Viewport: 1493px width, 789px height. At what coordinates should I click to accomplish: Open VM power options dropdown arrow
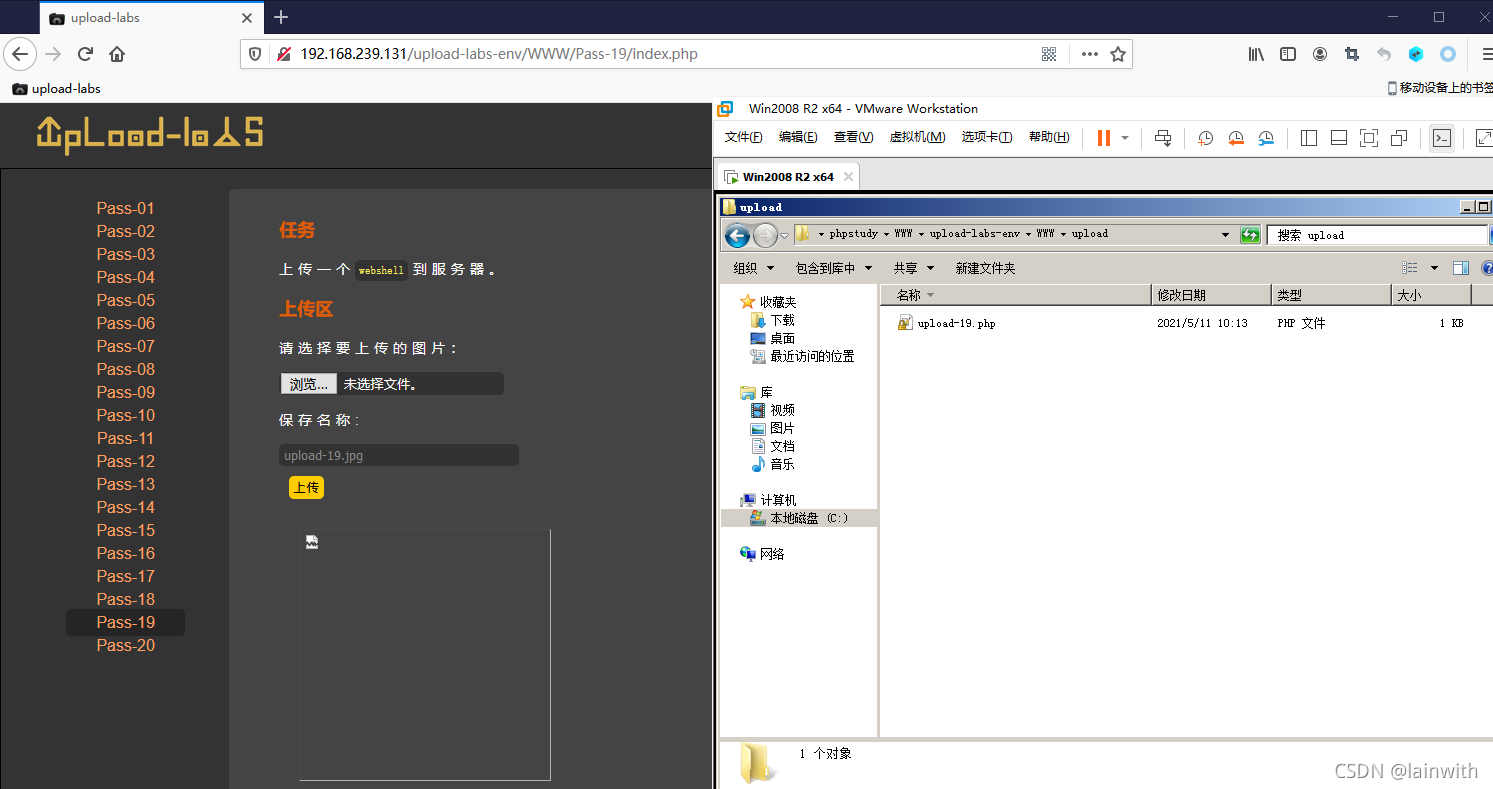(x=1125, y=138)
